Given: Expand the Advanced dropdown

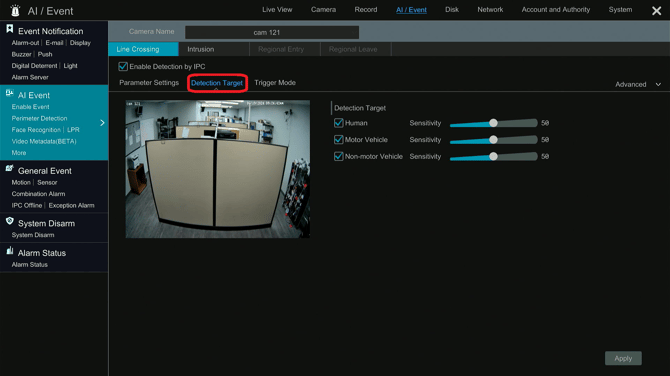Looking at the screenshot, I should tap(638, 85).
